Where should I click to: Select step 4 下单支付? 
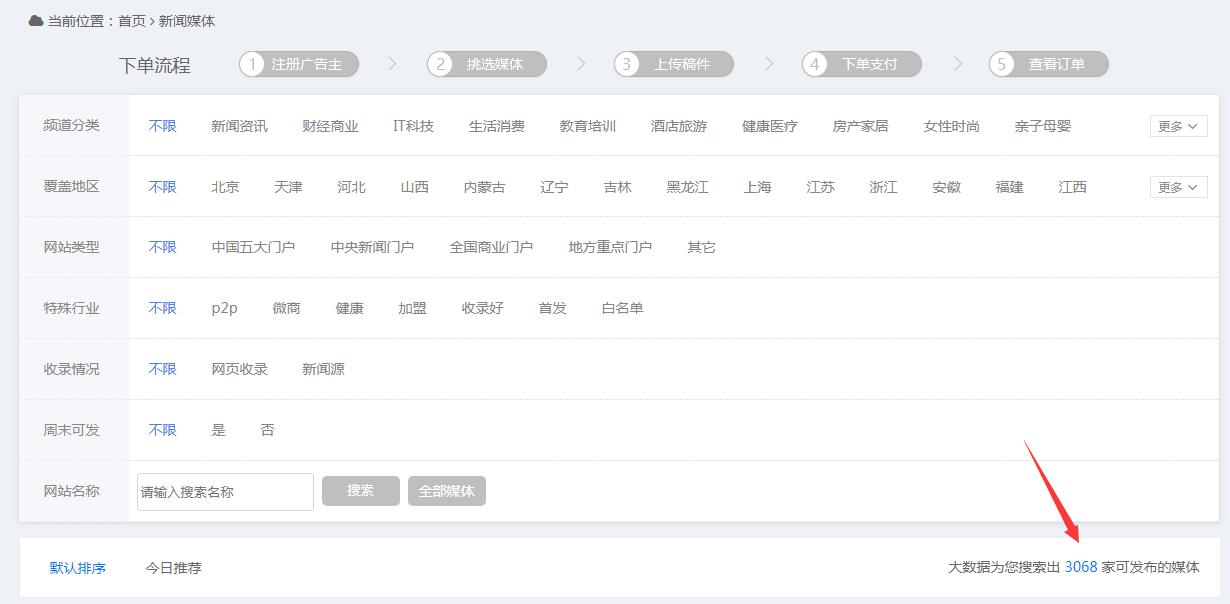(x=862, y=64)
